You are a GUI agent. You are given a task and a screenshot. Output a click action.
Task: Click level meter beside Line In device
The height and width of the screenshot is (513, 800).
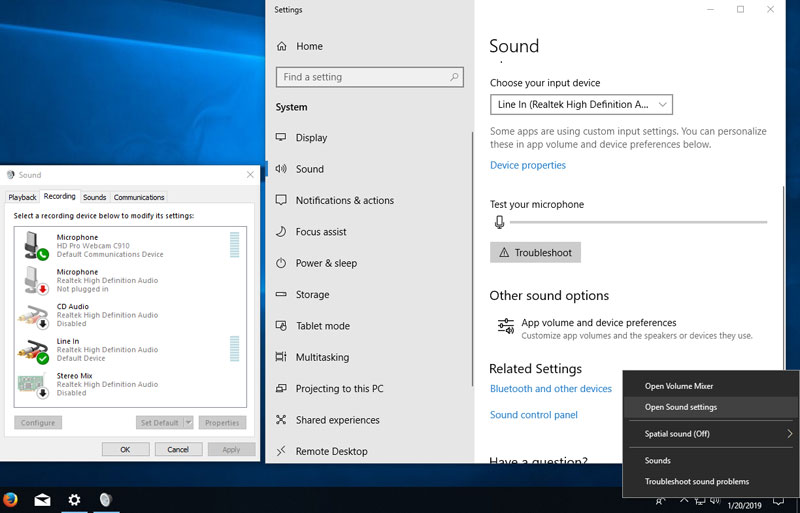[235, 349]
